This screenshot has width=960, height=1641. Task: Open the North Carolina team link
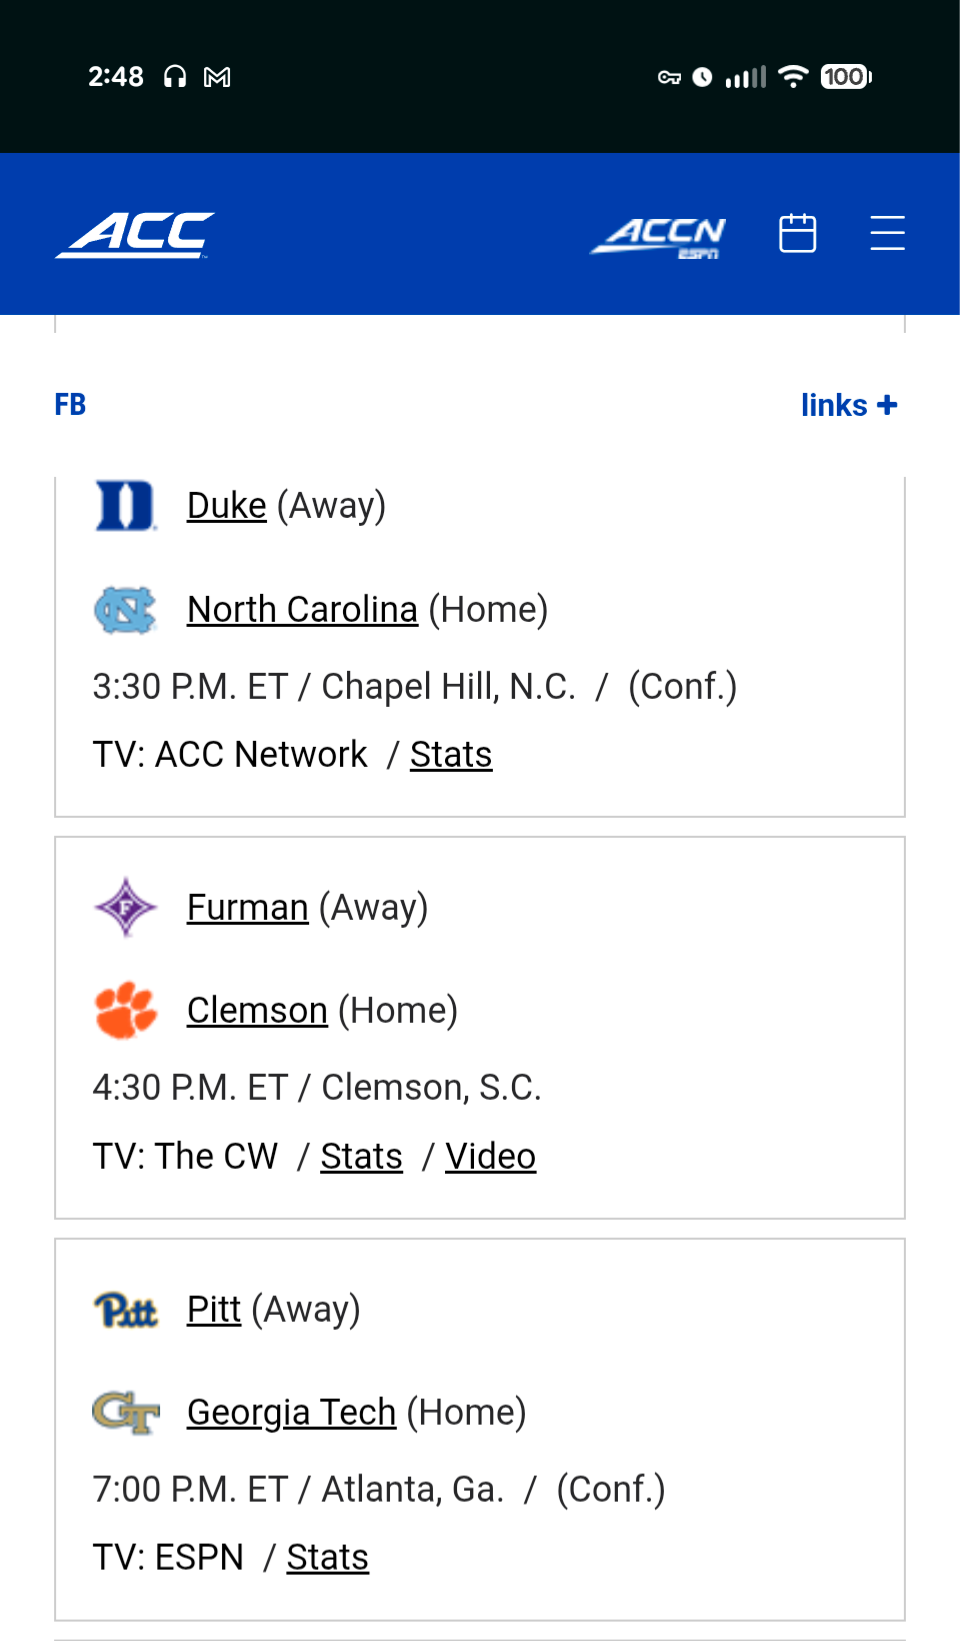click(x=302, y=610)
